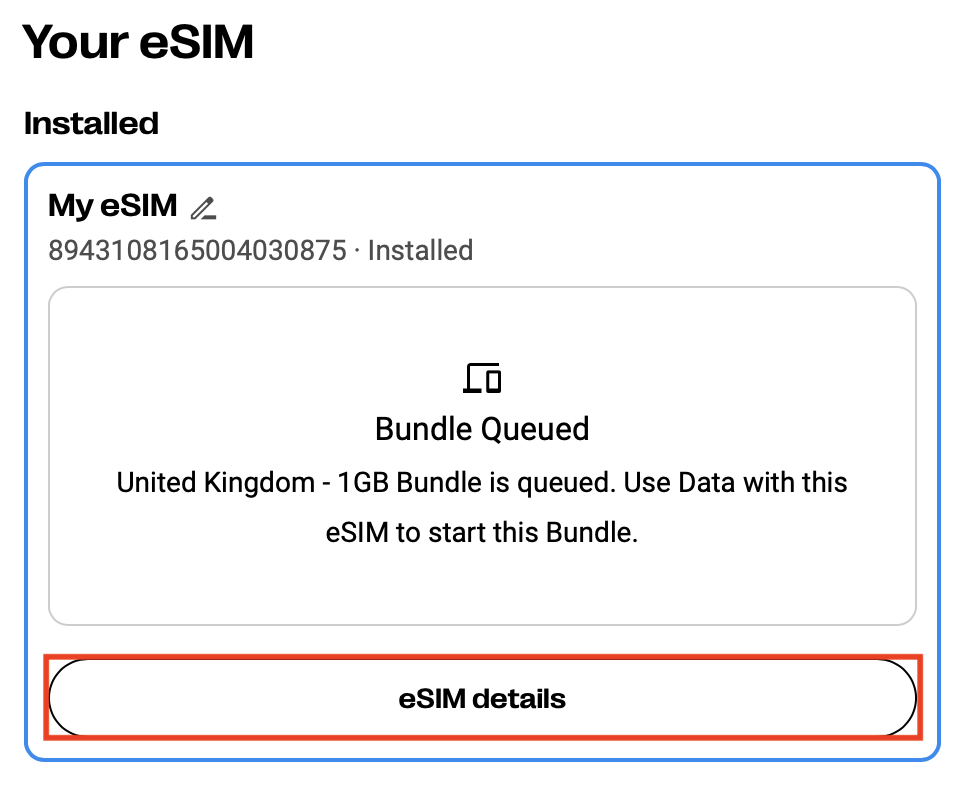
Task: Click empty space below the bundle description text
Action: tap(482, 585)
